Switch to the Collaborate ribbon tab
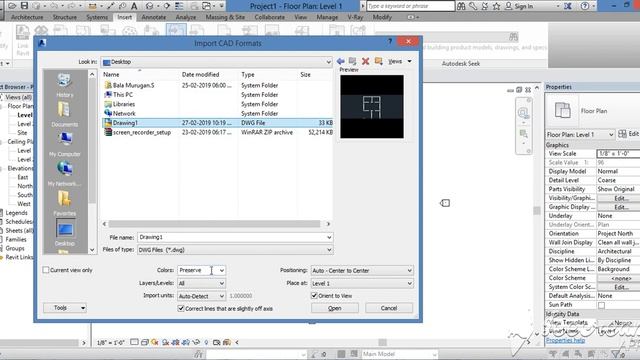This screenshot has width=640, height=360. 270,17
